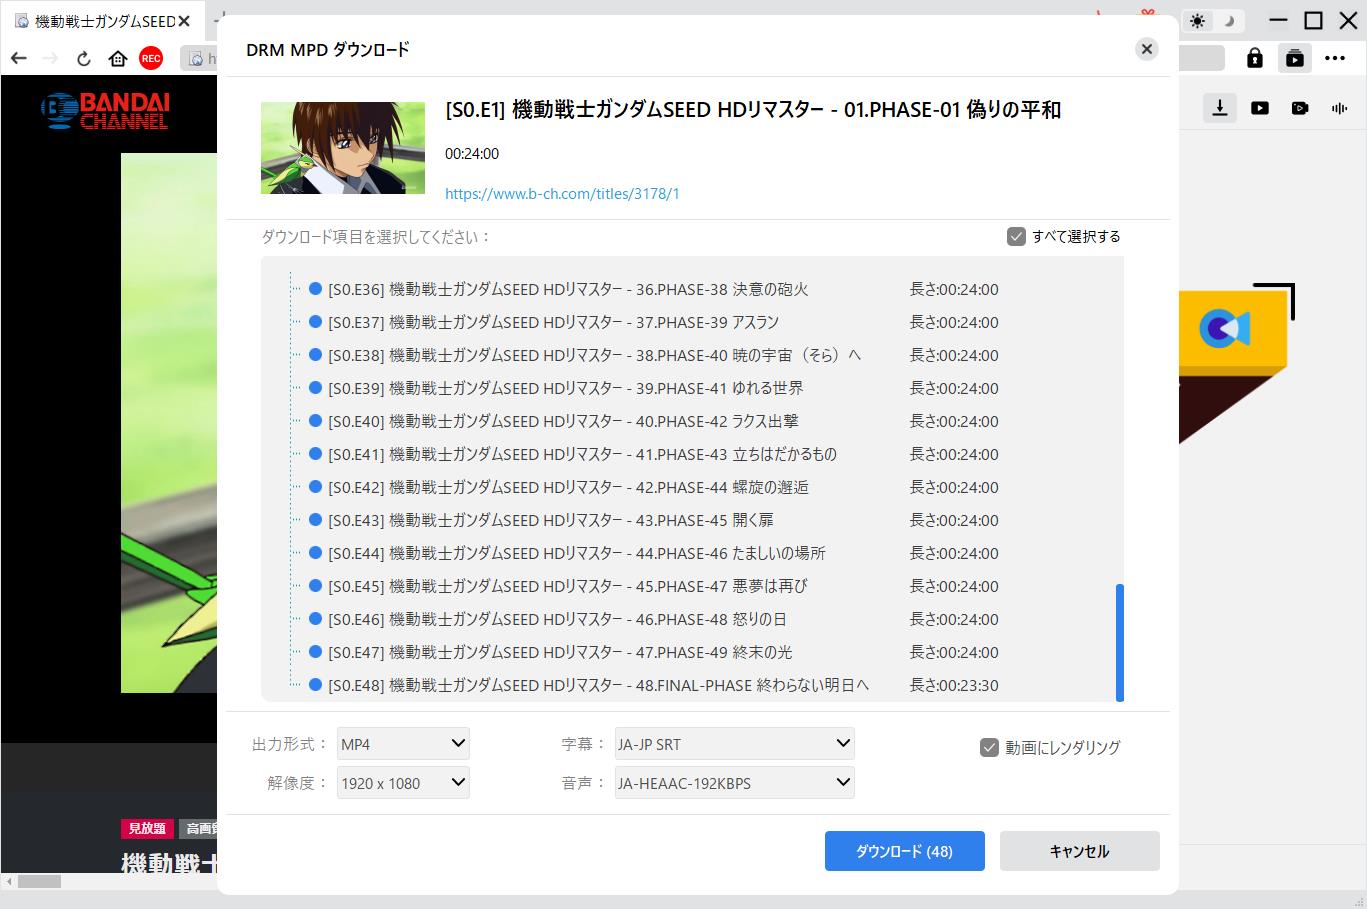Image resolution: width=1367 pixels, height=909 pixels.
Task: Expand the 出力形式 MP4 dropdown
Action: (x=403, y=744)
